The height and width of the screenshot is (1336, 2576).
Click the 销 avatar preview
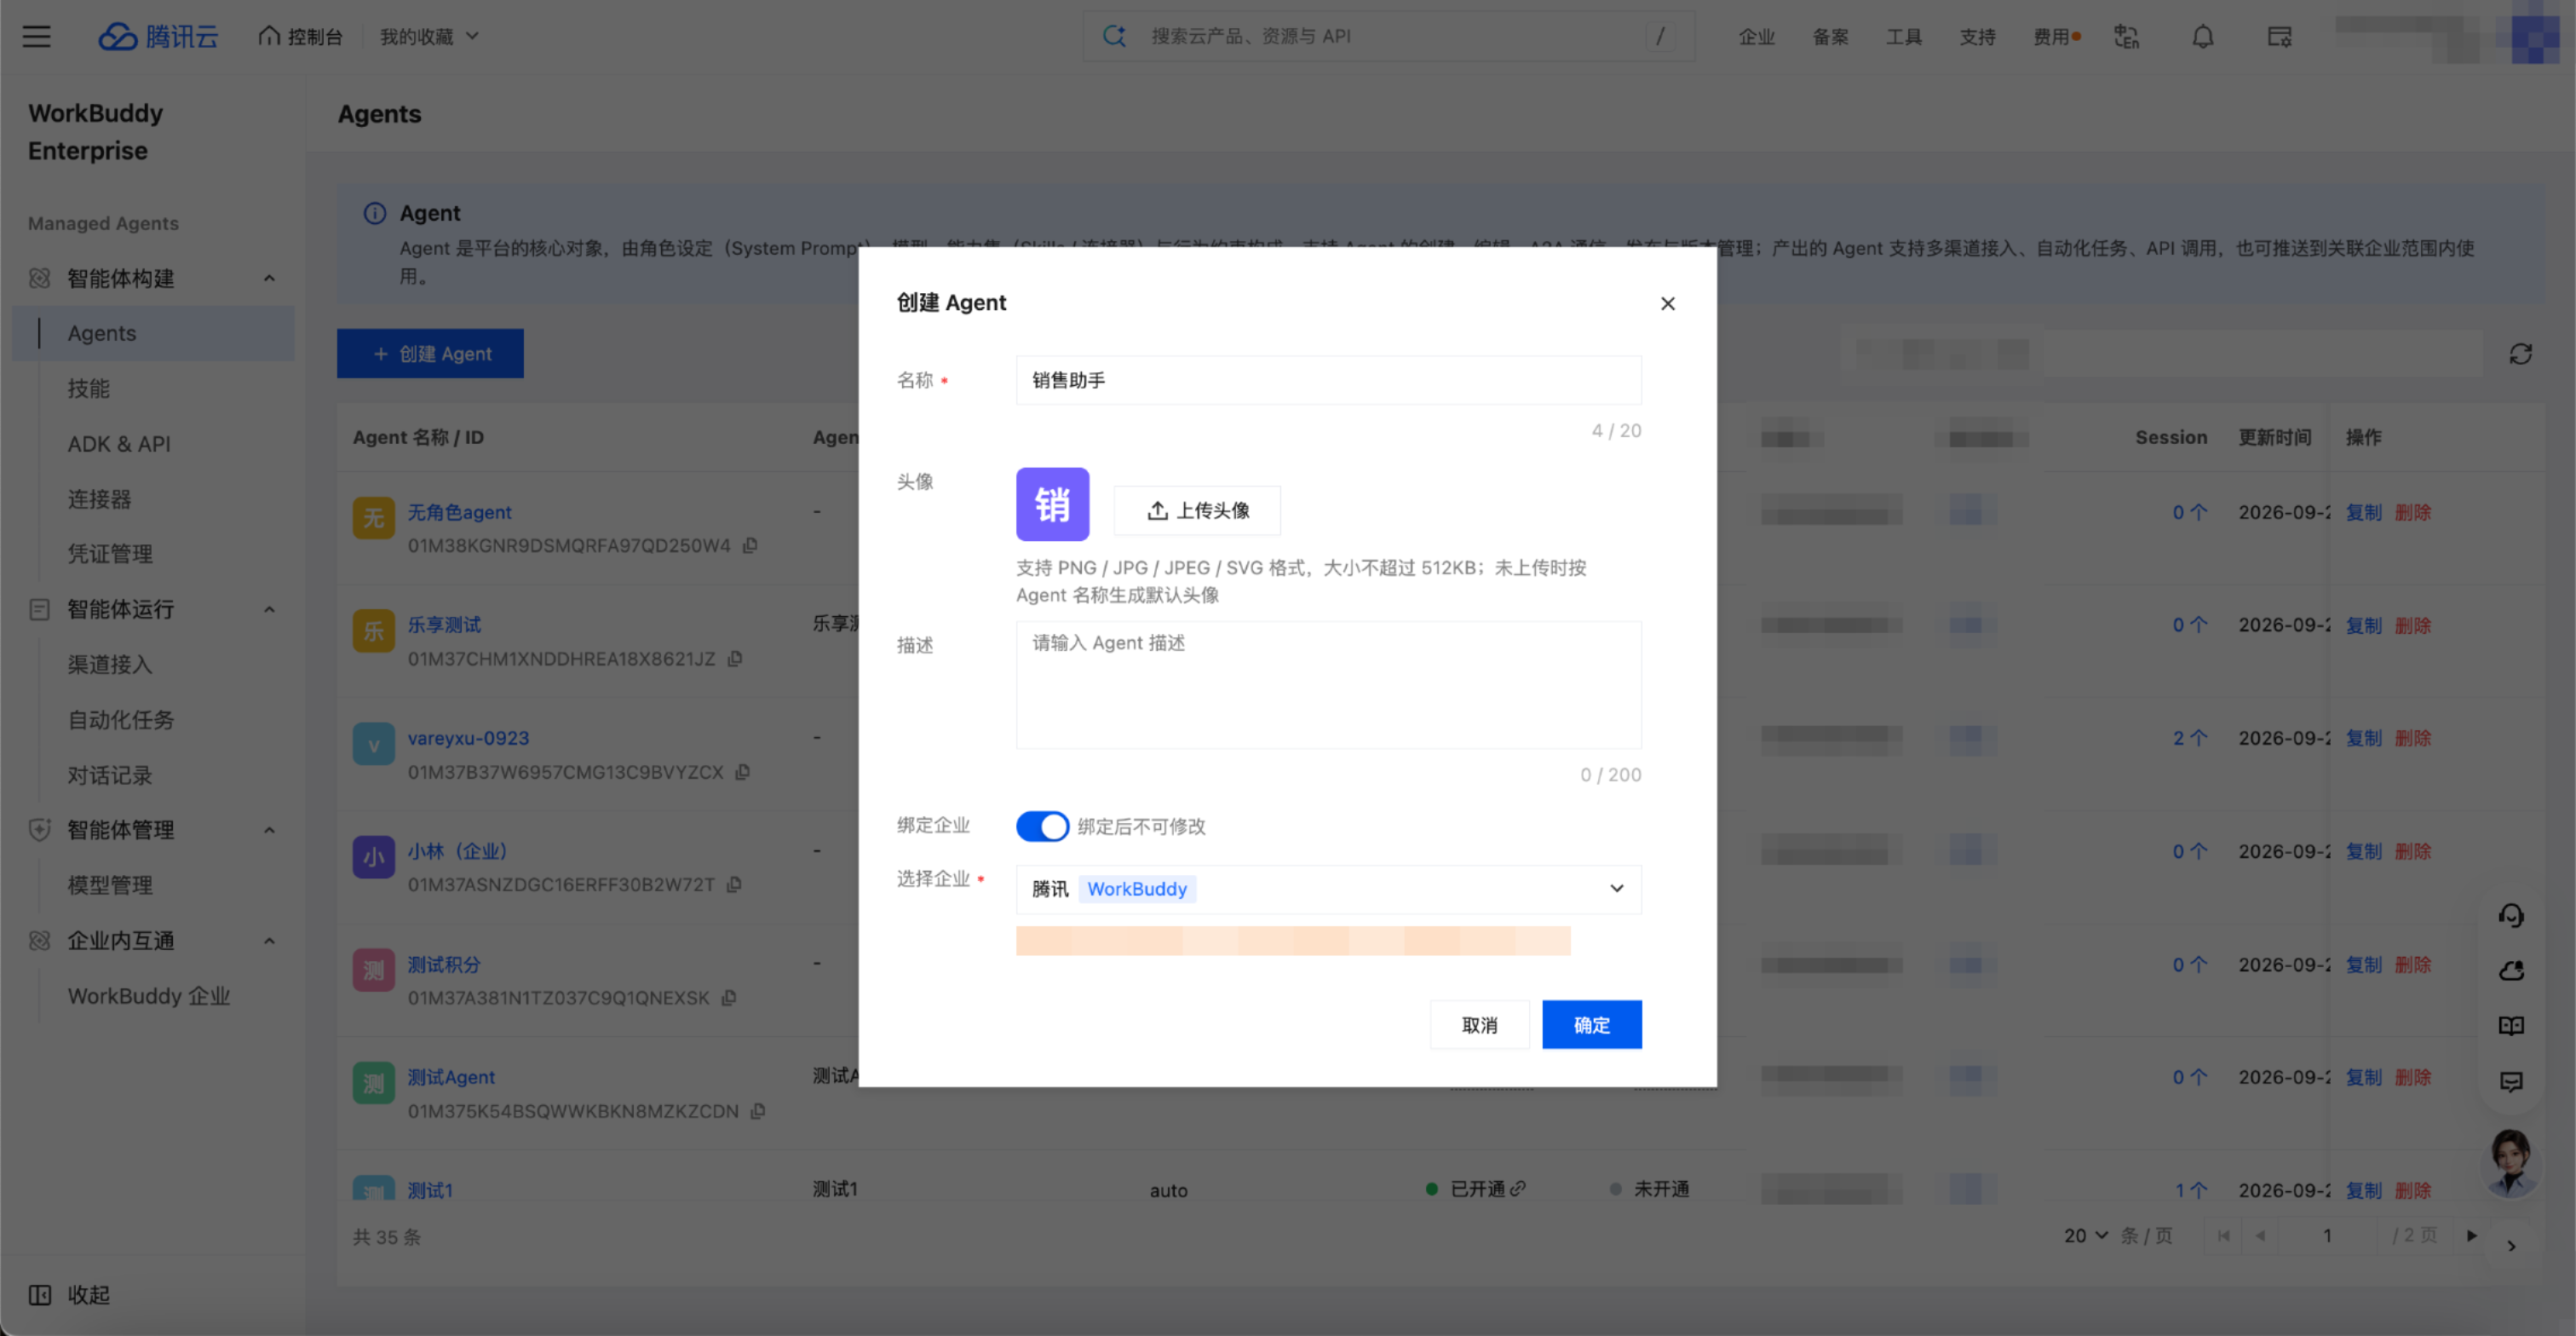pyautogui.click(x=1052, y=504)
